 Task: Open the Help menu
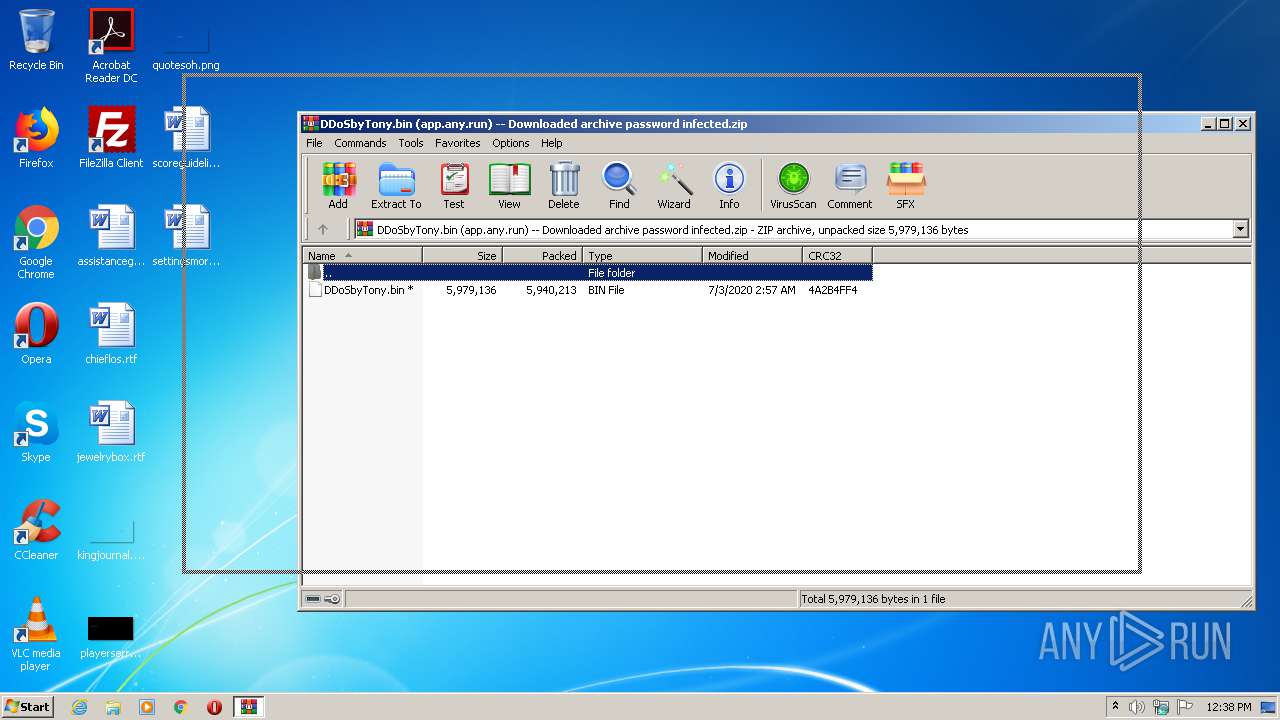[552, 143]
